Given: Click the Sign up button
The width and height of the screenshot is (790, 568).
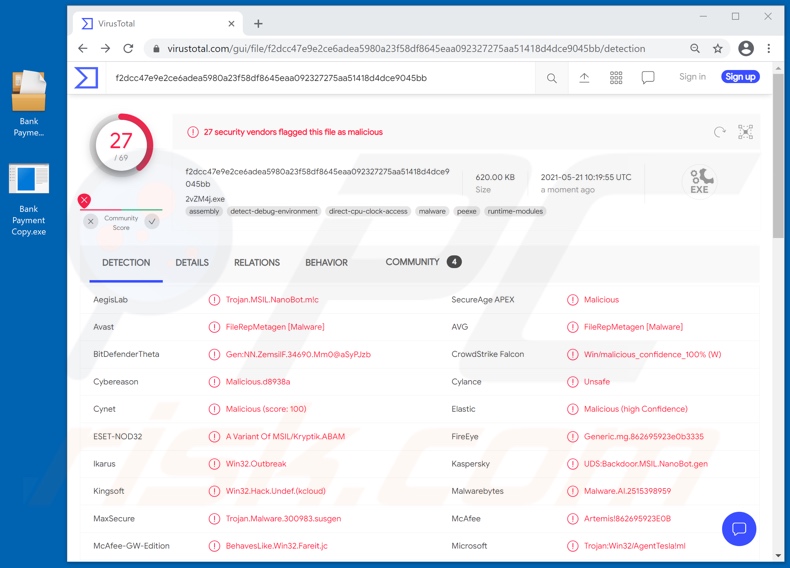Looking at the screenshot, I should click(x=740, y=77).
